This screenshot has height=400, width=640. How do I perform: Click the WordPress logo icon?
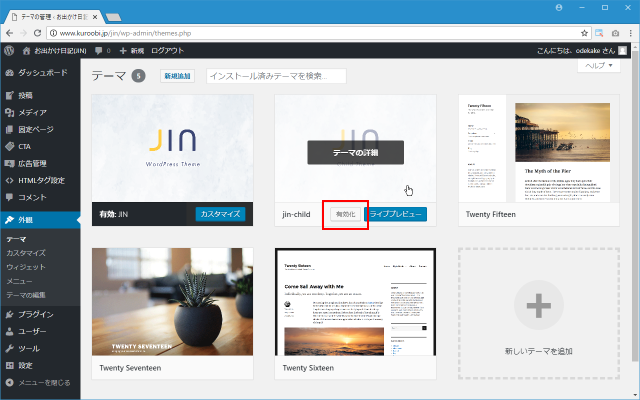click(x=9, y=51)
